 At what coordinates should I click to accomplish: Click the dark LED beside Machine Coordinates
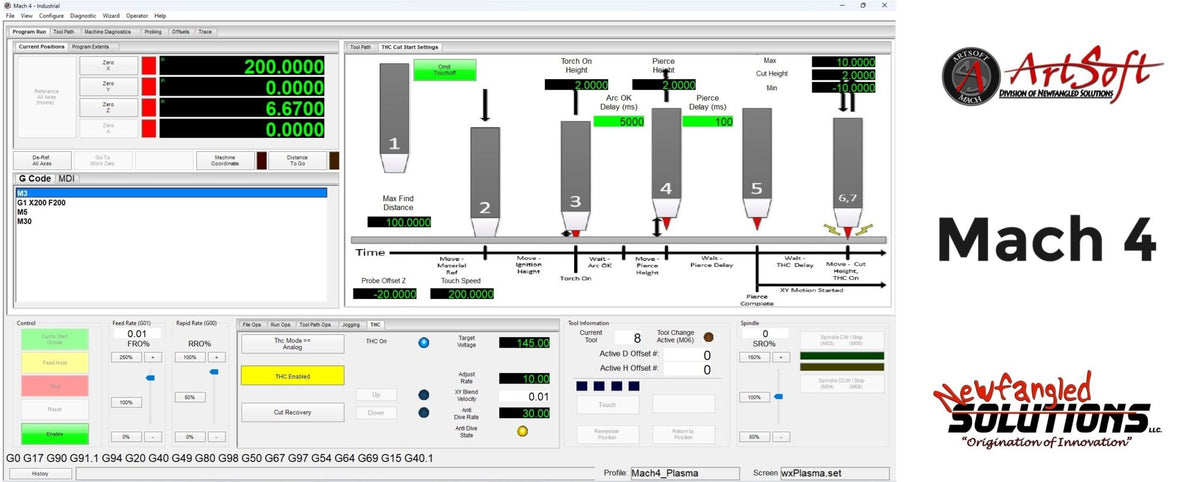pos(262,160)
